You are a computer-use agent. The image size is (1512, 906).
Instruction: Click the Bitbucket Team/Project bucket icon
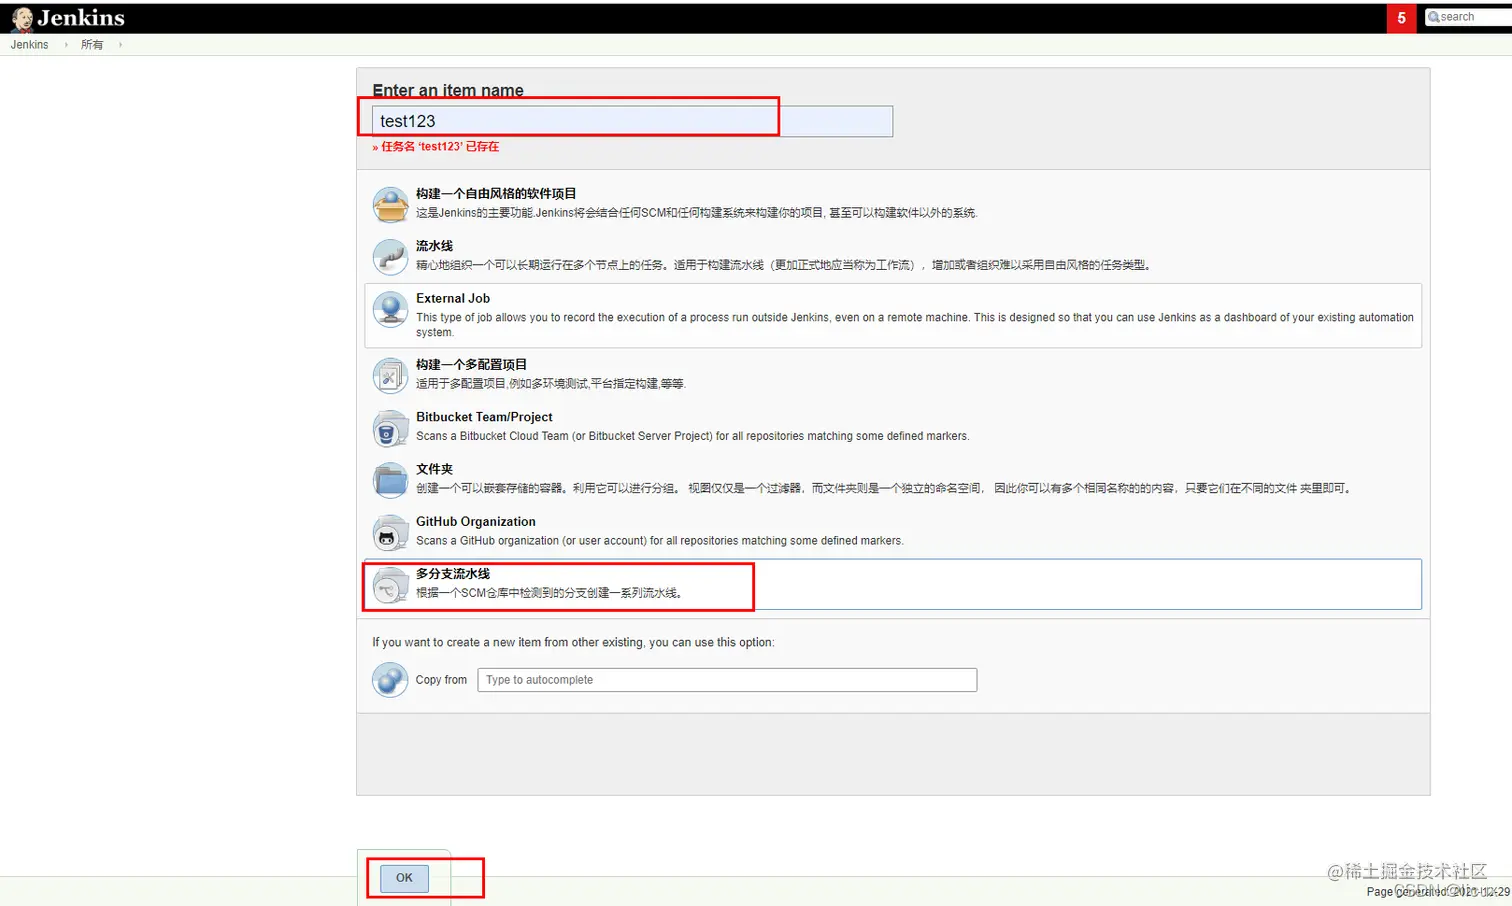pyautogui.click(x=390, y=428)
